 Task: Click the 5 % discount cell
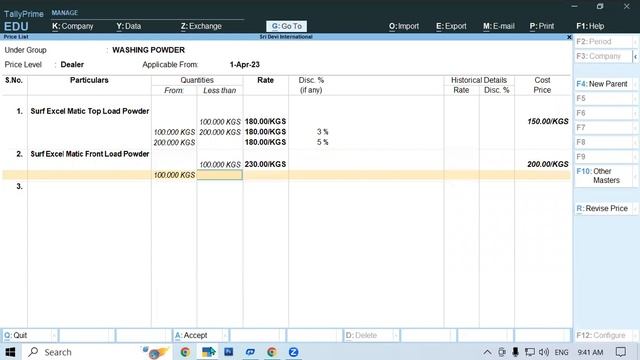[322, 142]
